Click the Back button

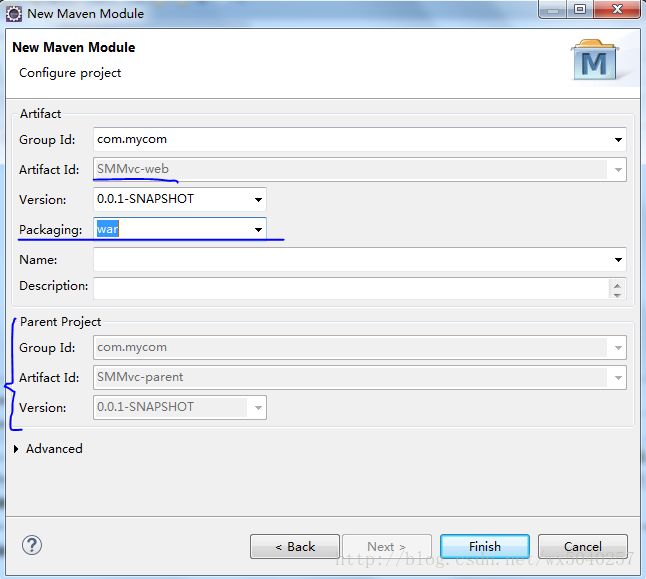295,546
